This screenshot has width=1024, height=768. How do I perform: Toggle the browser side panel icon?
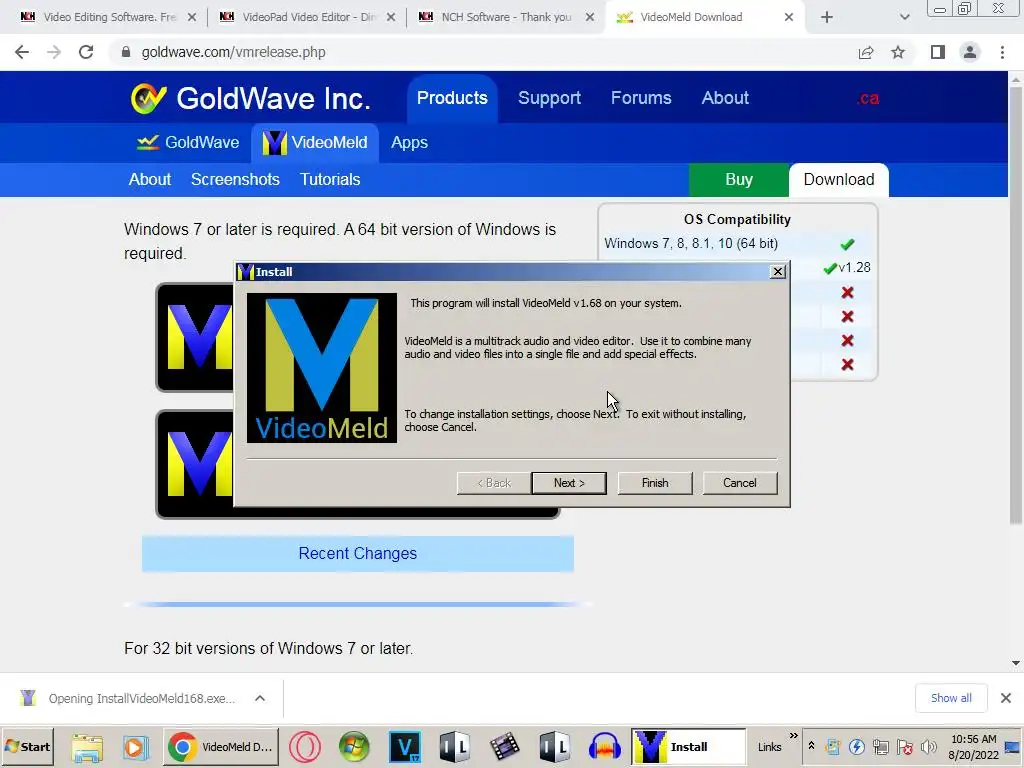(938, 52)
